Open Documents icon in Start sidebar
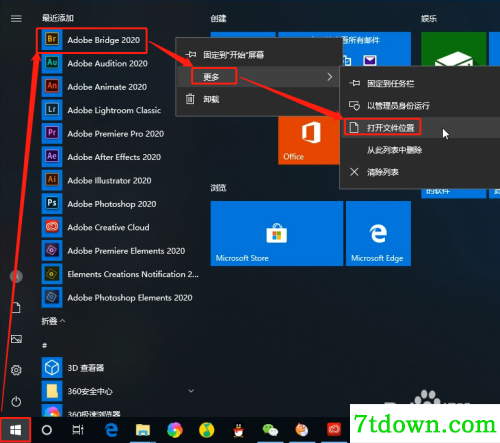The width and height of the screenshot is (500, 443). [x=16, y=308]
